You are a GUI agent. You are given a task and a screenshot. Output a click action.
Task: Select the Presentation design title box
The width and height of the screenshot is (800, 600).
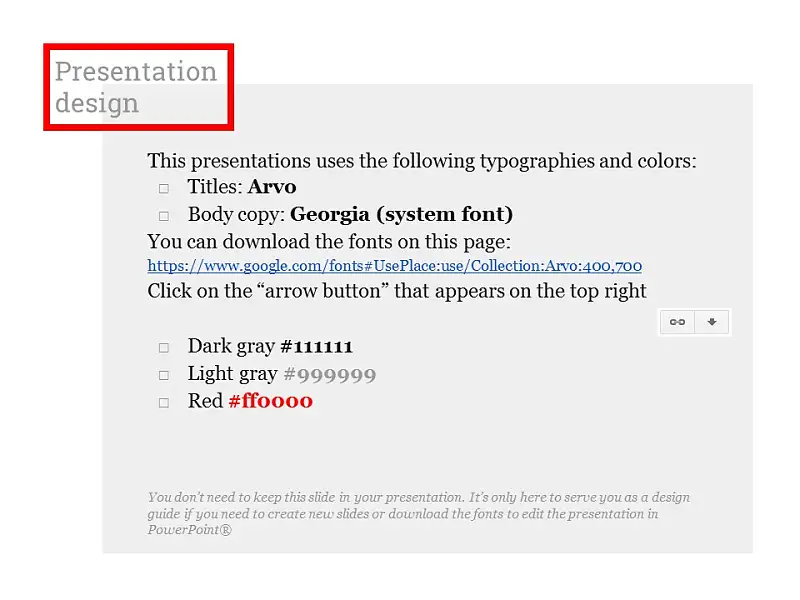[x=139, y=87]
